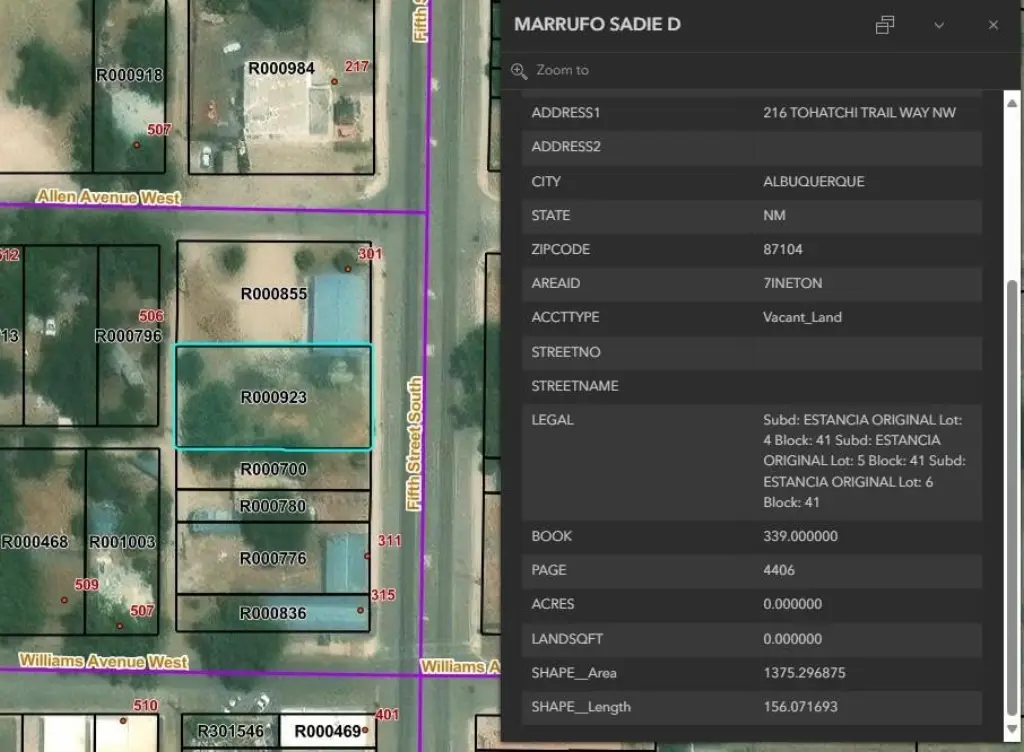Image resolution: width=1024 pixels, height=752 pixels.
Task: Click parcel R000468
Action: (35, 542)
